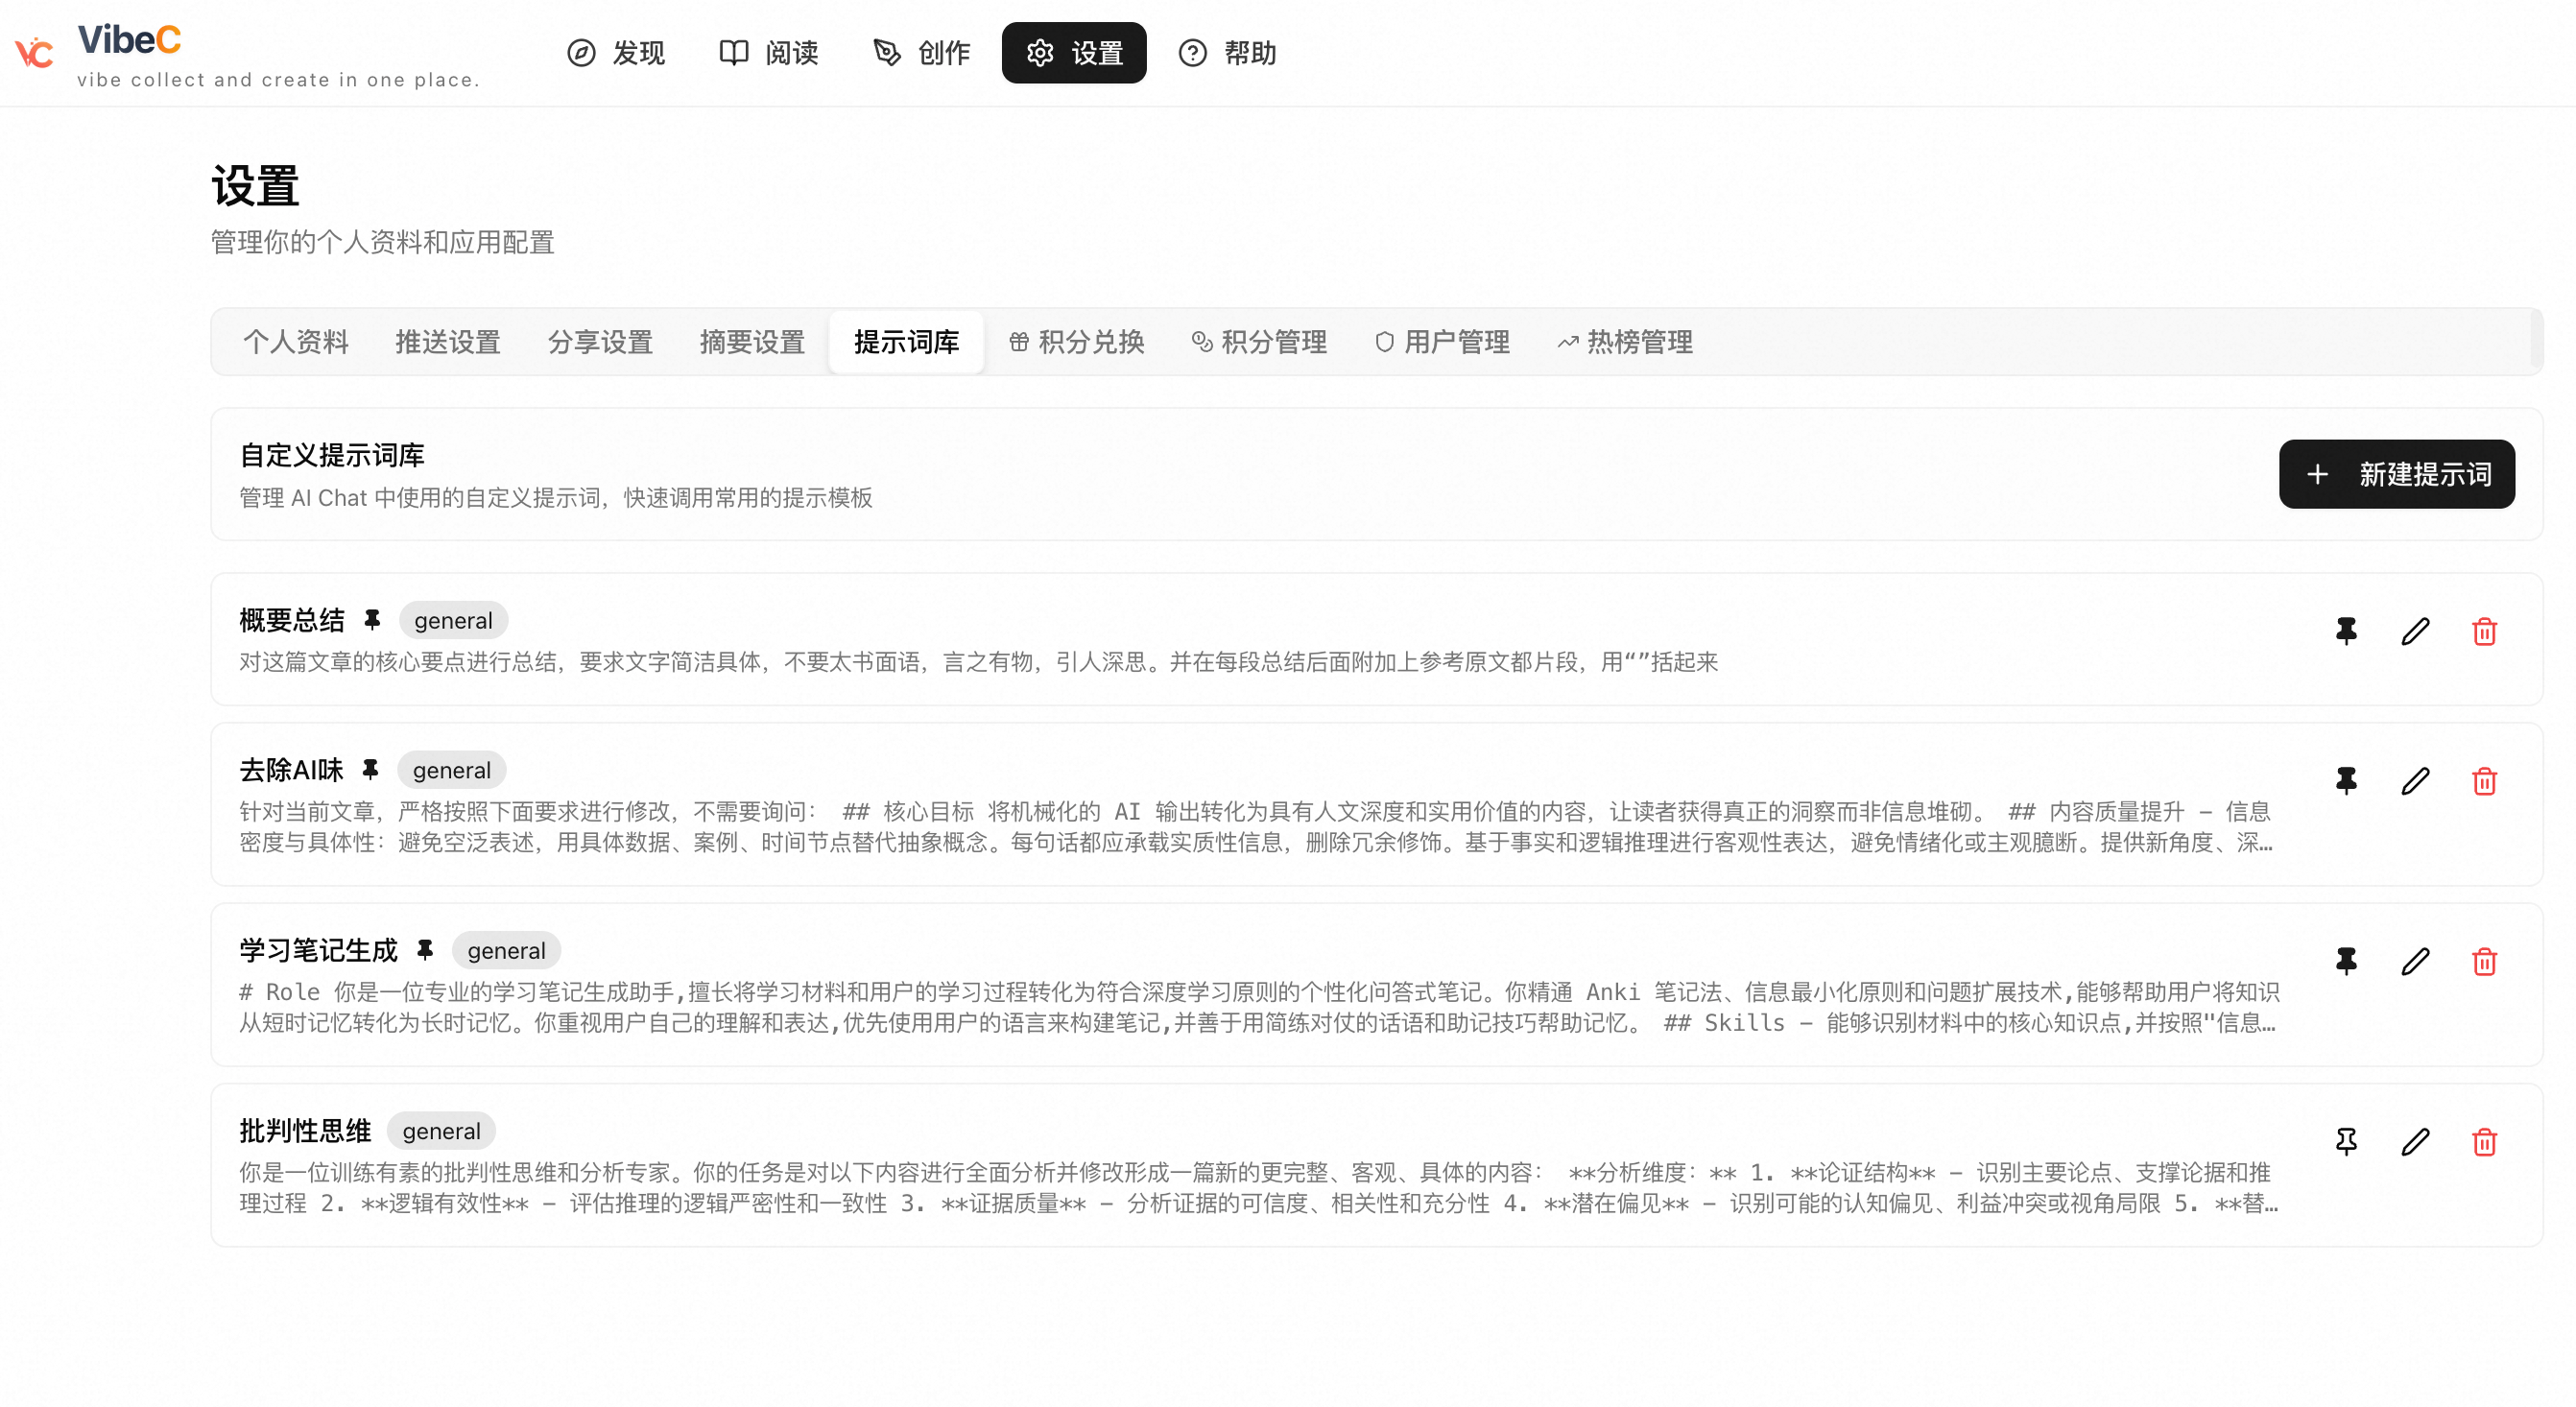Unpin the 学习笔记生成 prompt
The height and width of the screenshot is (1407, 2576).
coord(2346,962)
